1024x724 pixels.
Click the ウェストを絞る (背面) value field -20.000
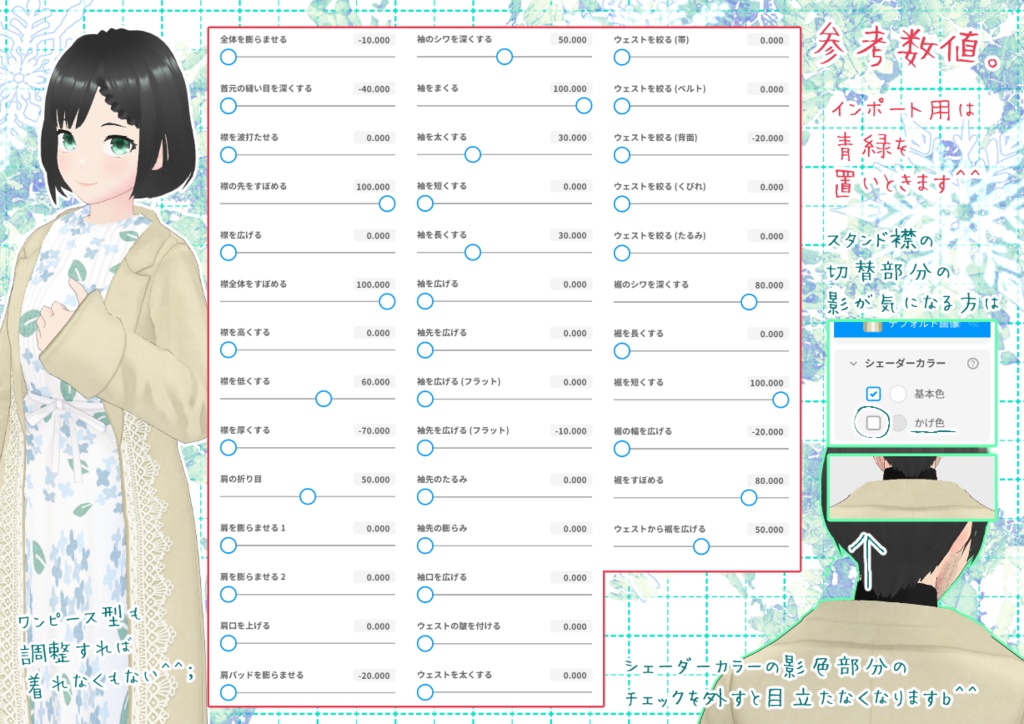[x=768, y=138]
